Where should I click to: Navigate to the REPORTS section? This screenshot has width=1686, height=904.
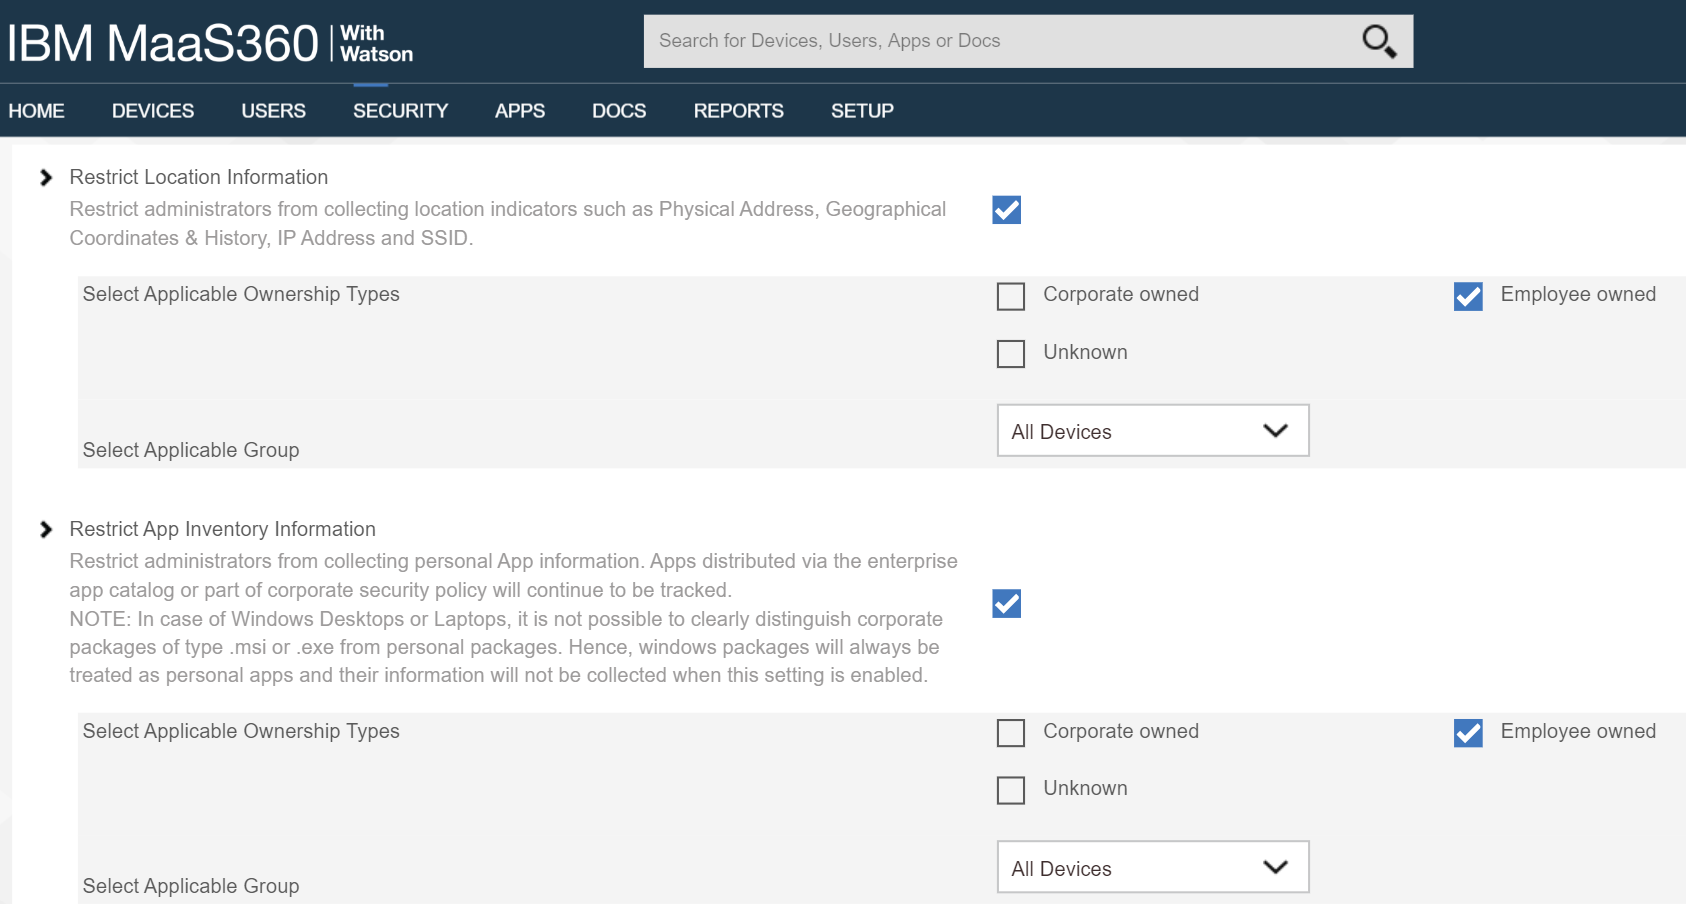coord(738,111)
